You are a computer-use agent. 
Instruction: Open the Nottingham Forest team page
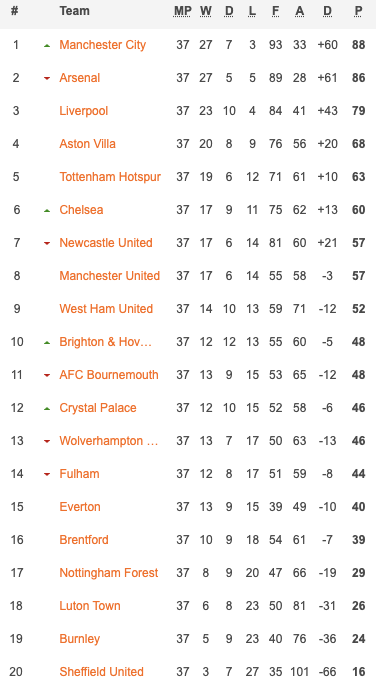pos(109,573)
